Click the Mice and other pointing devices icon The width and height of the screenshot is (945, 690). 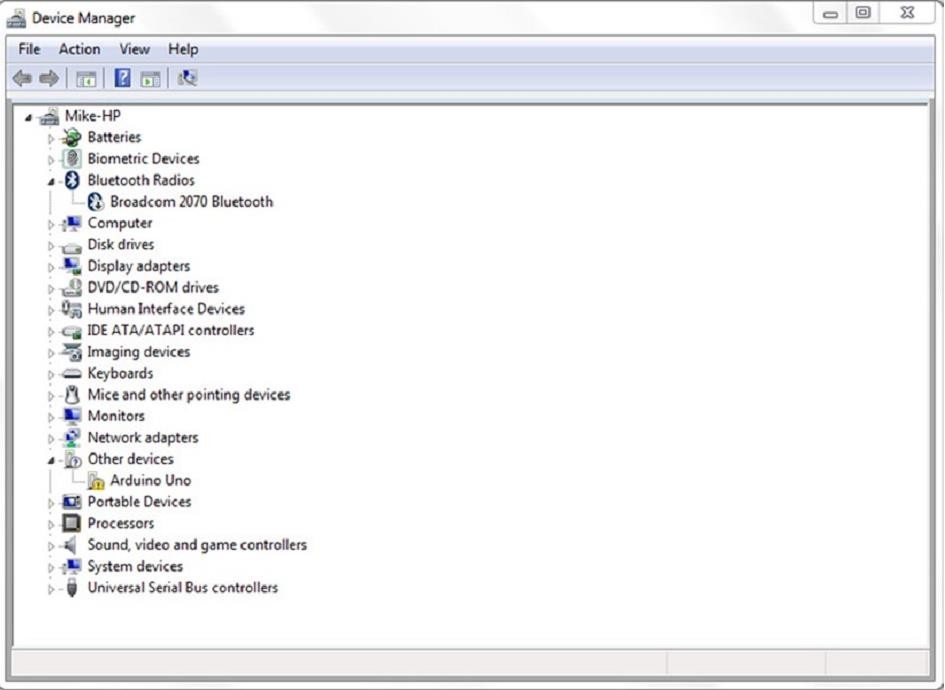(72, 395)
